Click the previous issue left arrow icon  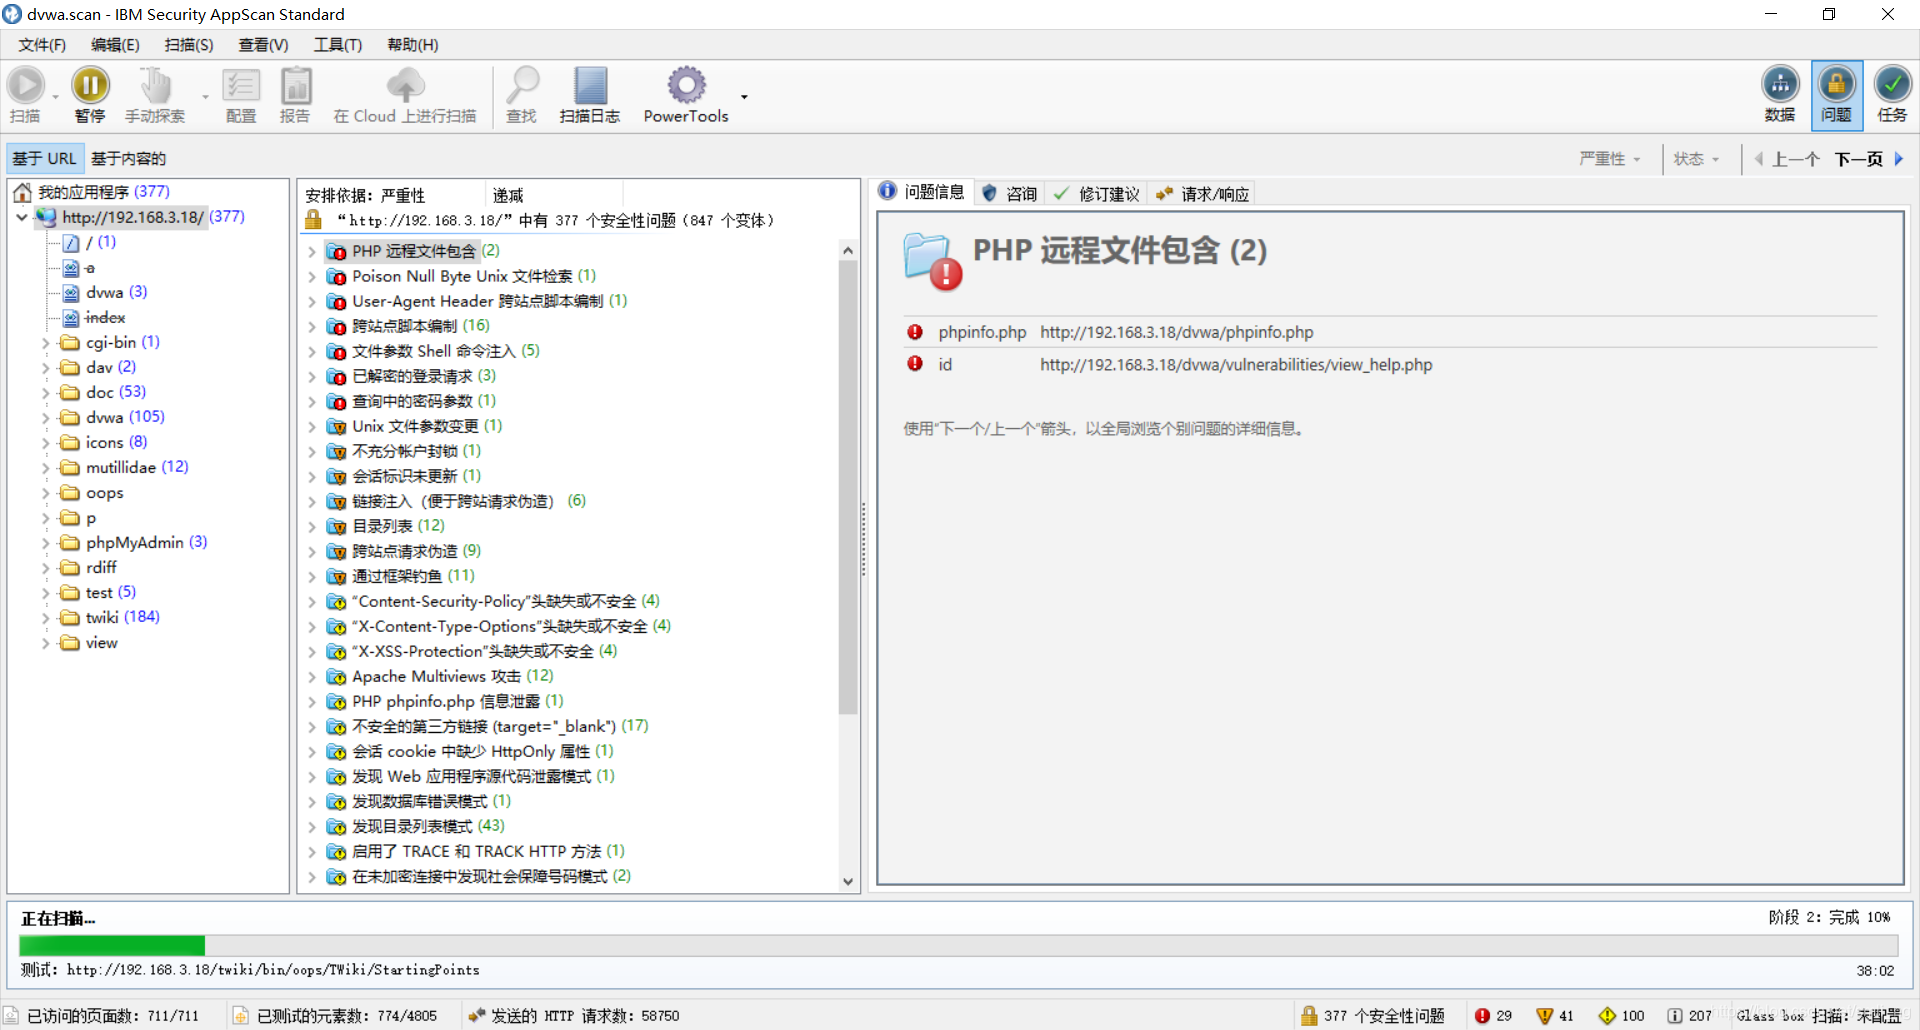pos(1758,159)
